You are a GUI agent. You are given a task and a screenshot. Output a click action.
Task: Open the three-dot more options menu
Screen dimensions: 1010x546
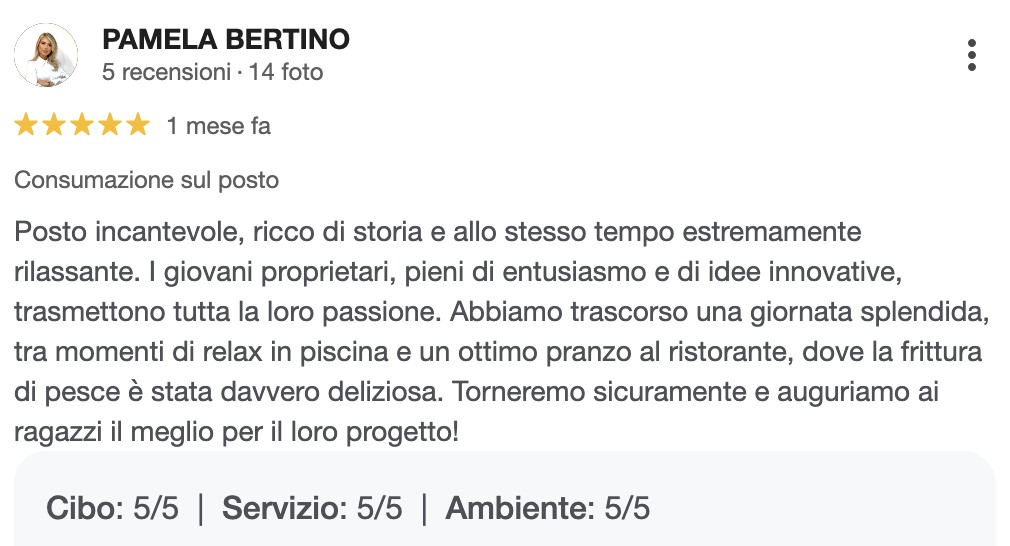[x=971, y=55]
